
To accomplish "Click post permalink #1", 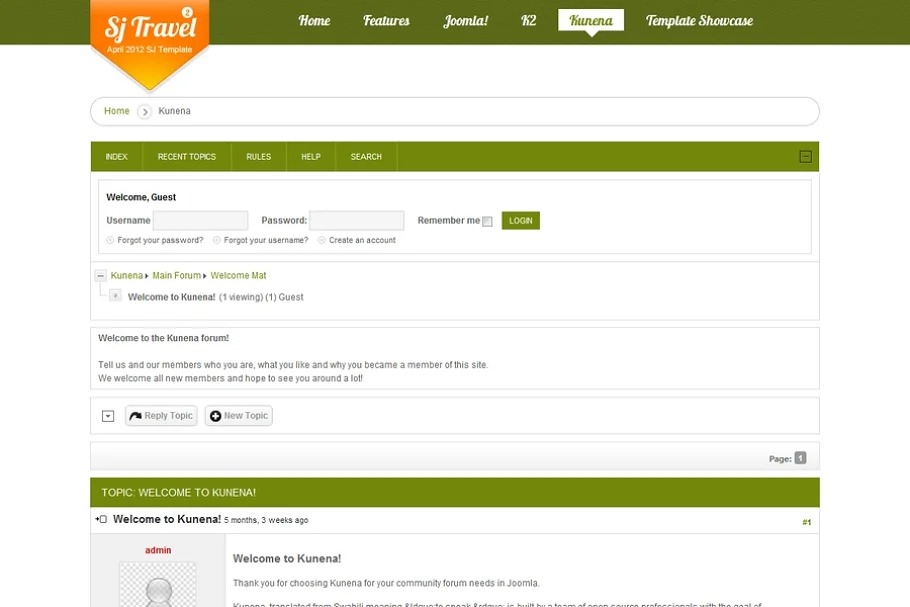I will (x=806, y=522).
